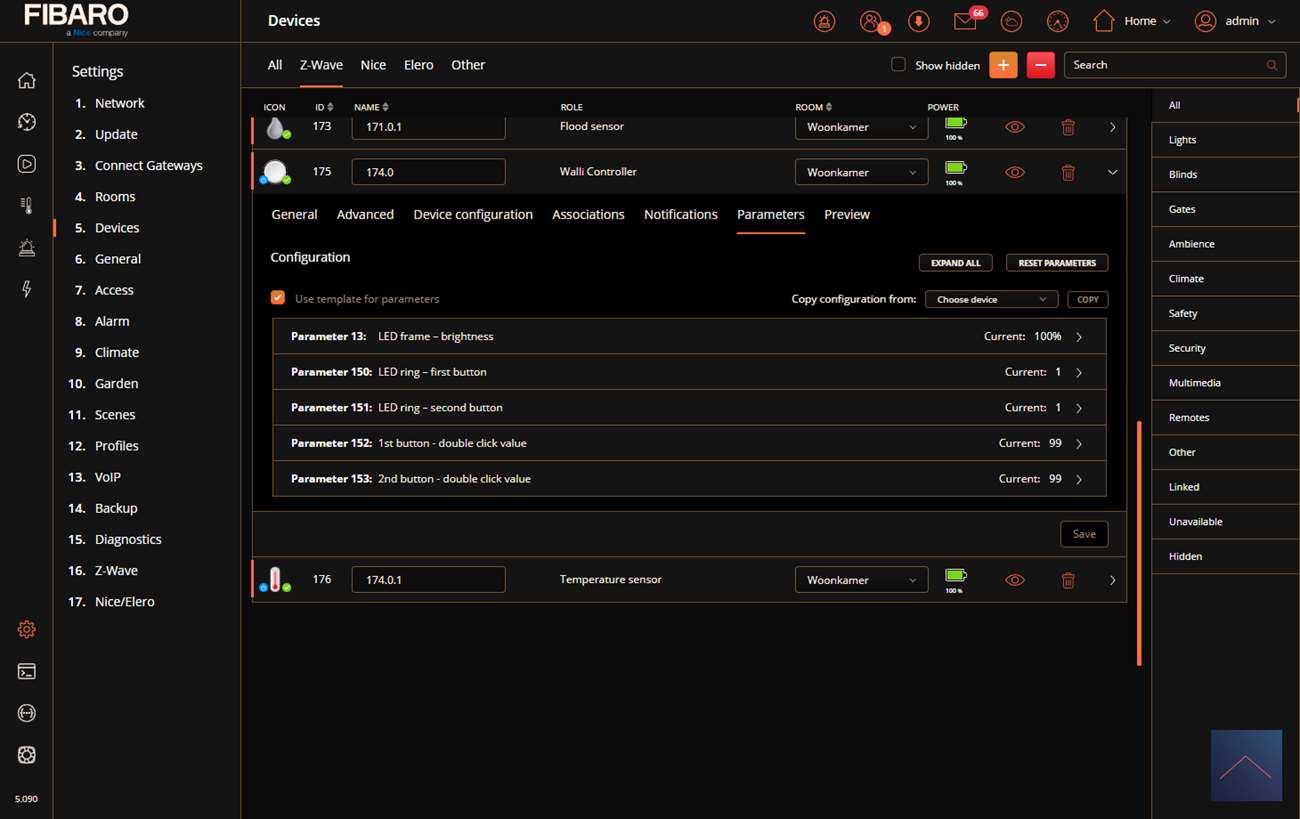Open the alarm siren icon in sidebar

tap(27, 248)
